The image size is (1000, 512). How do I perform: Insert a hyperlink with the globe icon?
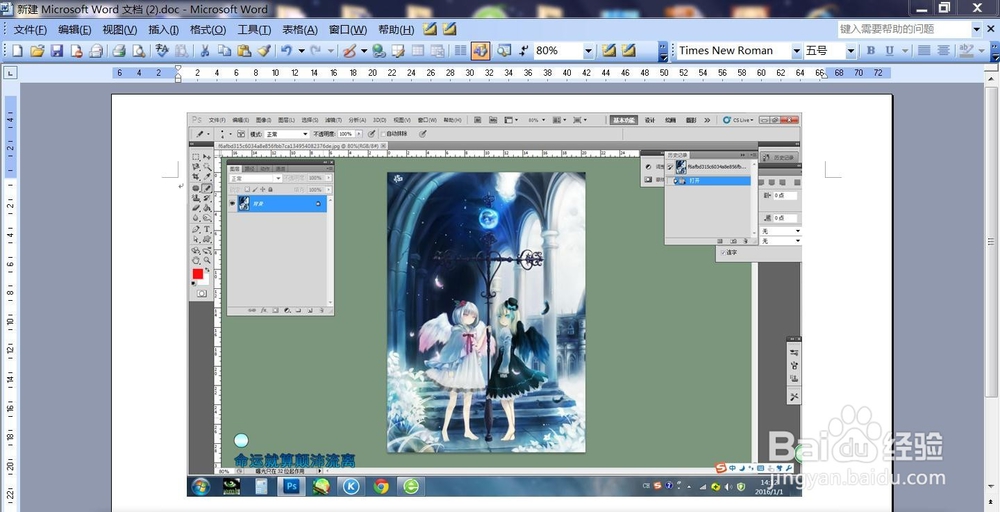[379, 51]
